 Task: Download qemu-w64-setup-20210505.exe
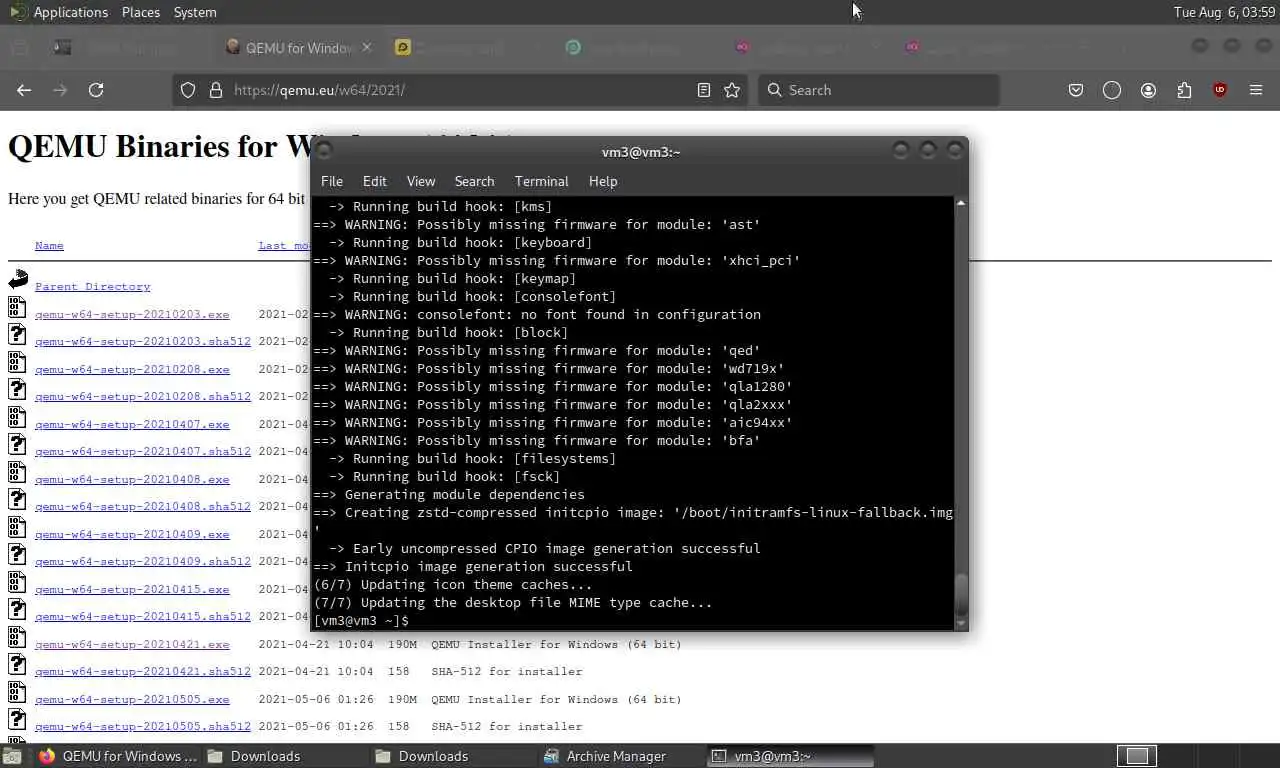(x=132, y=699)
